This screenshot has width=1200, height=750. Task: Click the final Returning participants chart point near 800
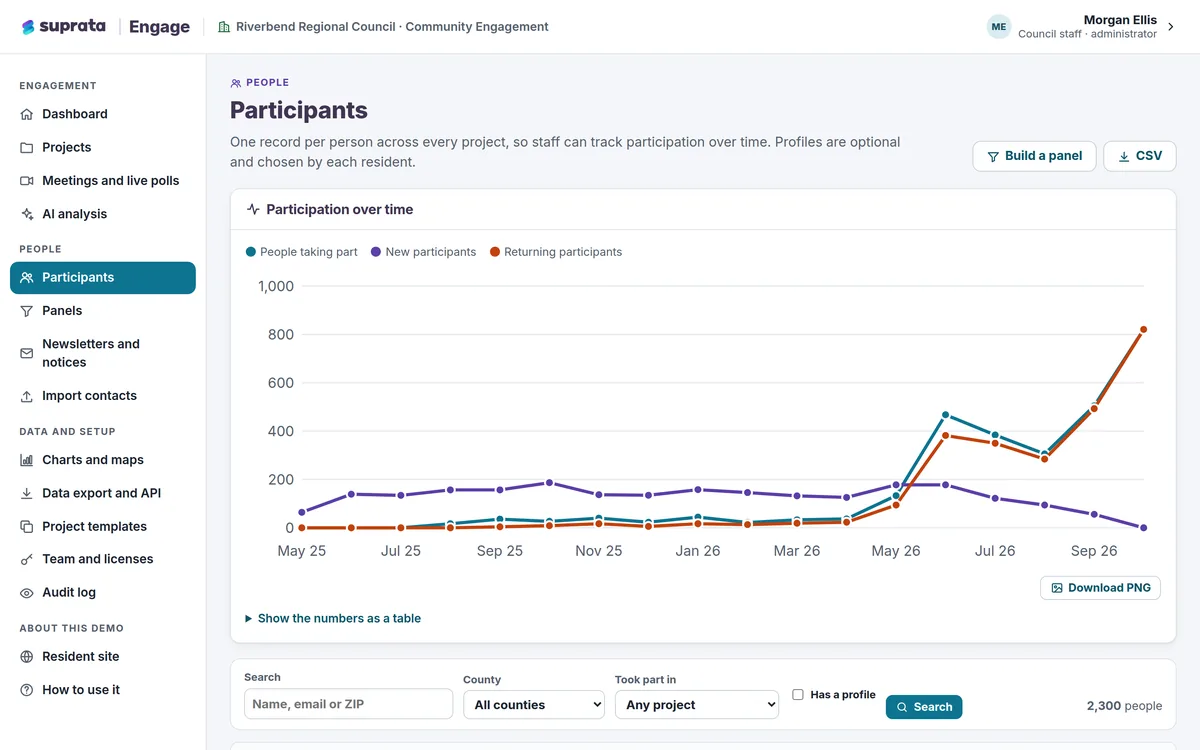pos(1143,329)
